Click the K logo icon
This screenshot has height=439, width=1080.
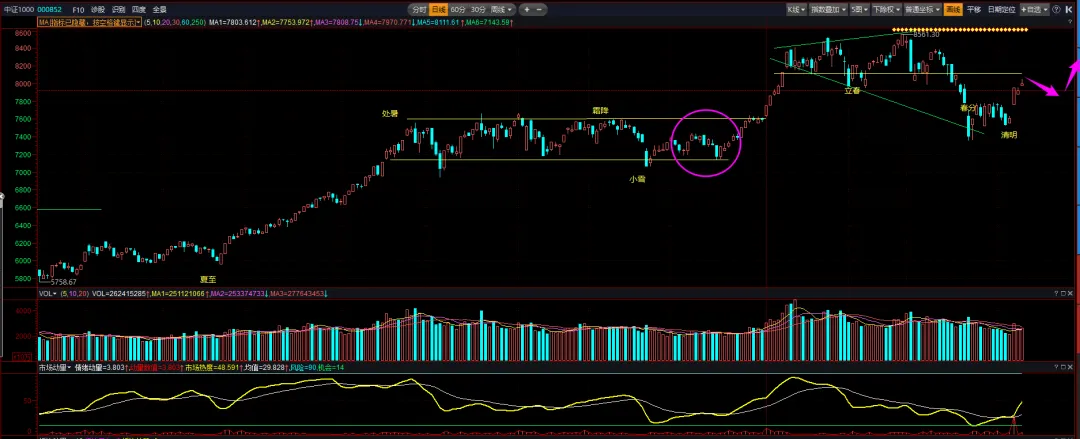tap(1070, 10)
